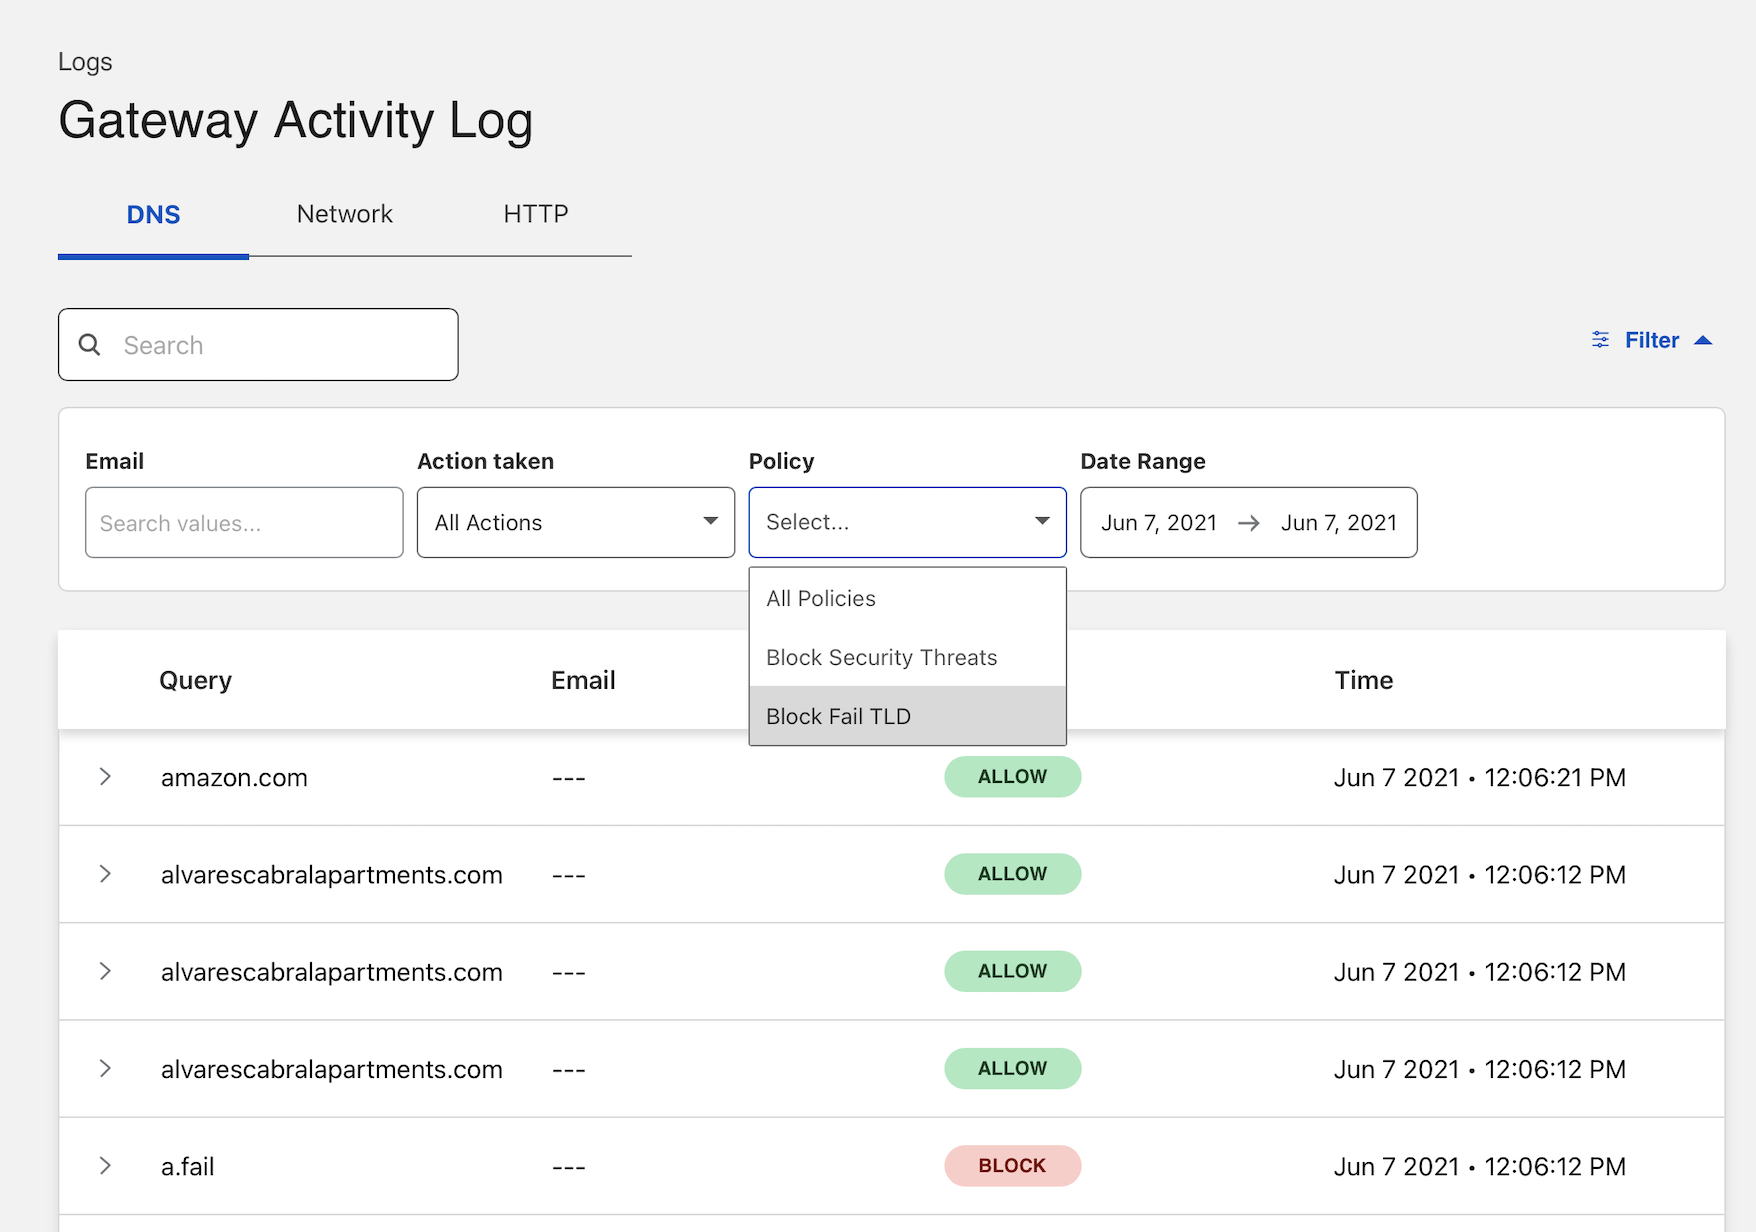This screenshot has width=1756, height=1232.
Task: Choose All Policies from the list
Action: pyautogui.click(x=820, y=598)
